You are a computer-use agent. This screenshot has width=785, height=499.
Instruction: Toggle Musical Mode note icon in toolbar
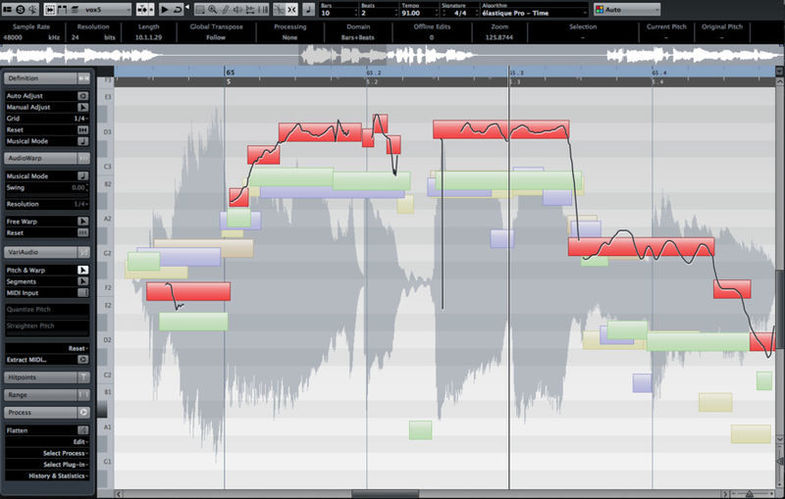(x=309, y=9)
